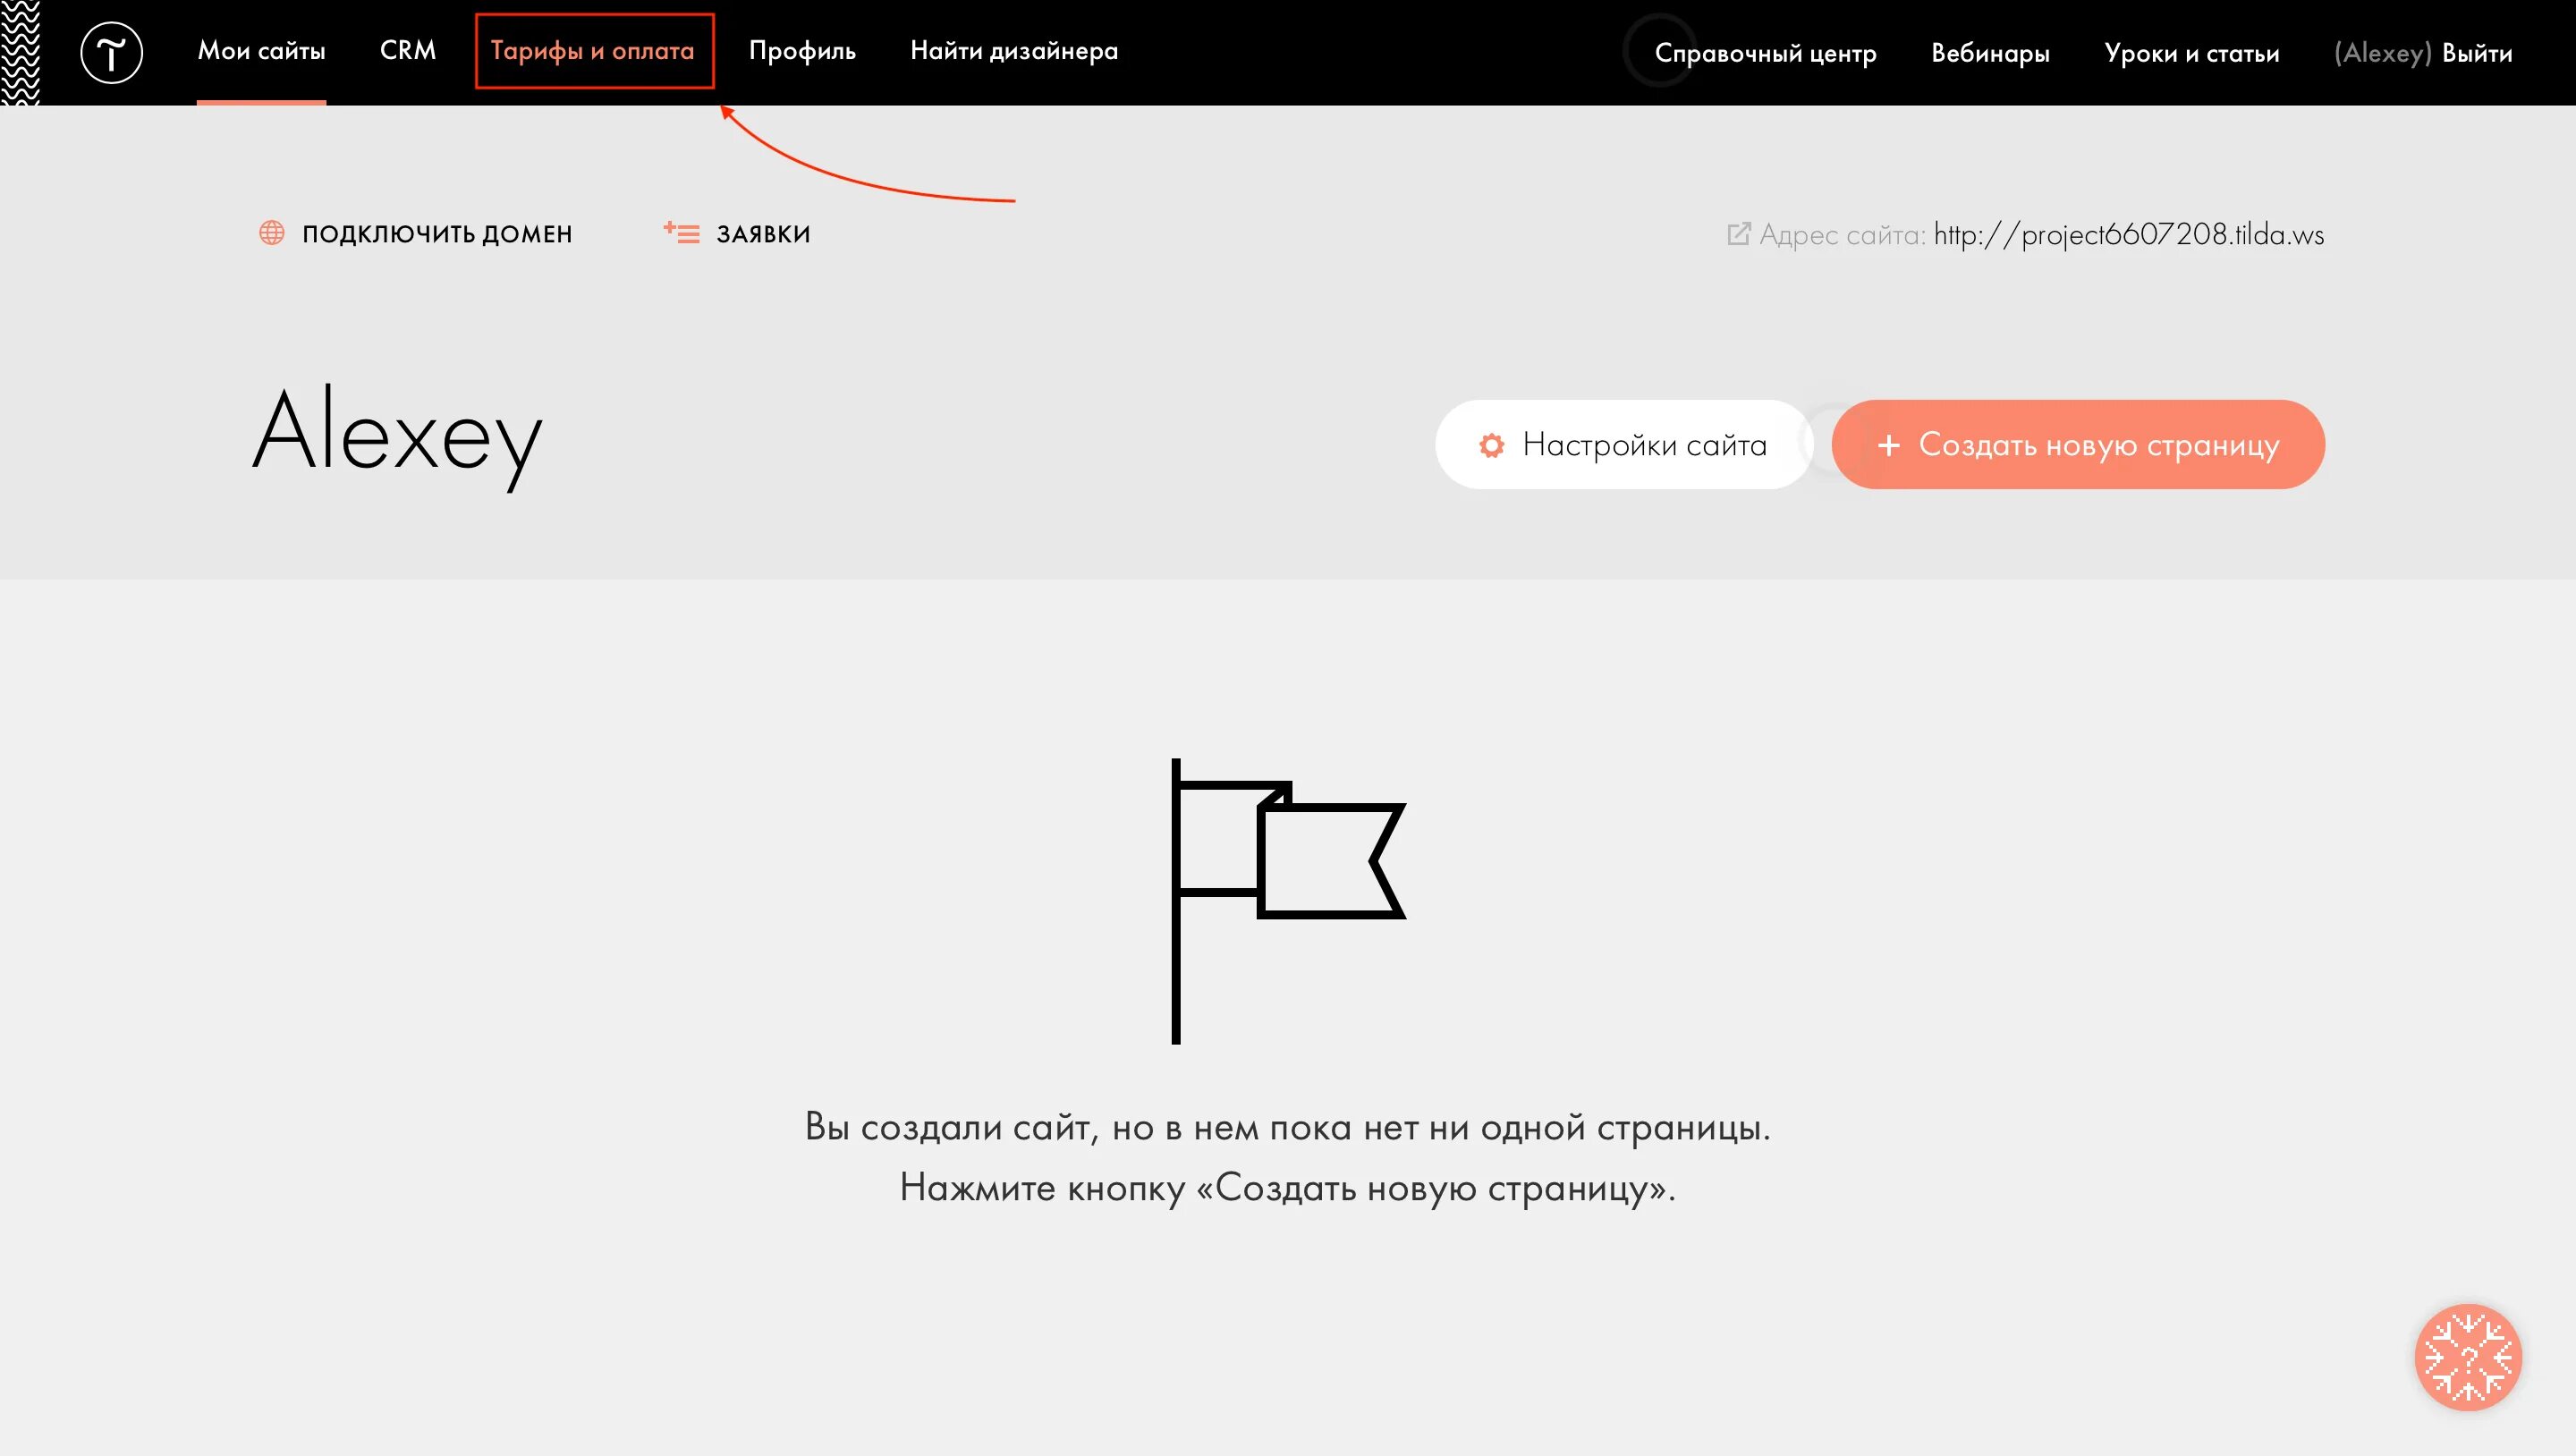
Task: Click the Tilda logo icon
Action: click(x=111, y=52)
